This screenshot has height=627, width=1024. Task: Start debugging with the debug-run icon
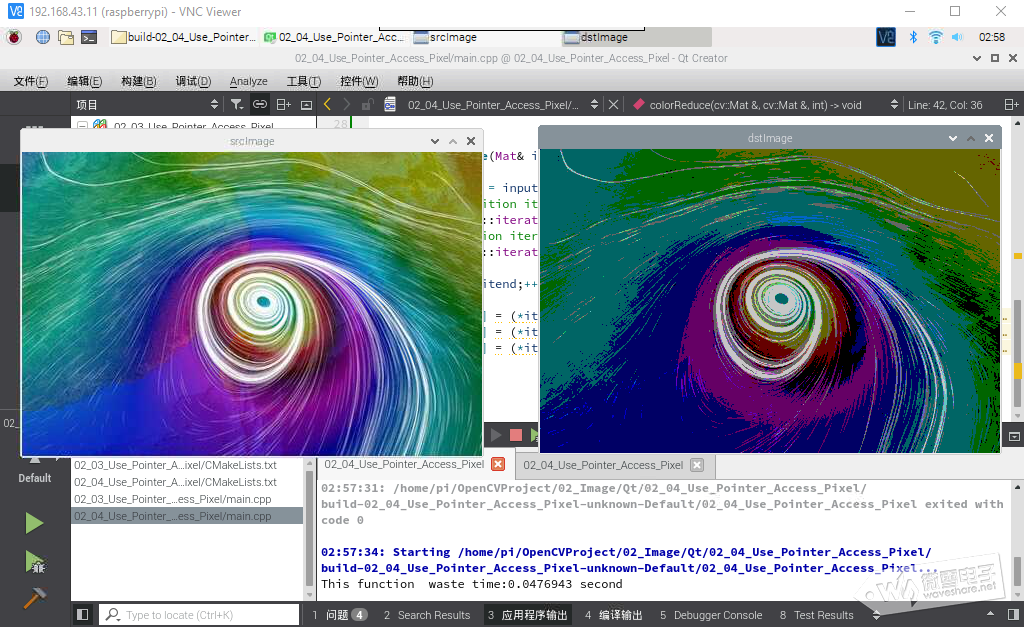coord(34,562)
